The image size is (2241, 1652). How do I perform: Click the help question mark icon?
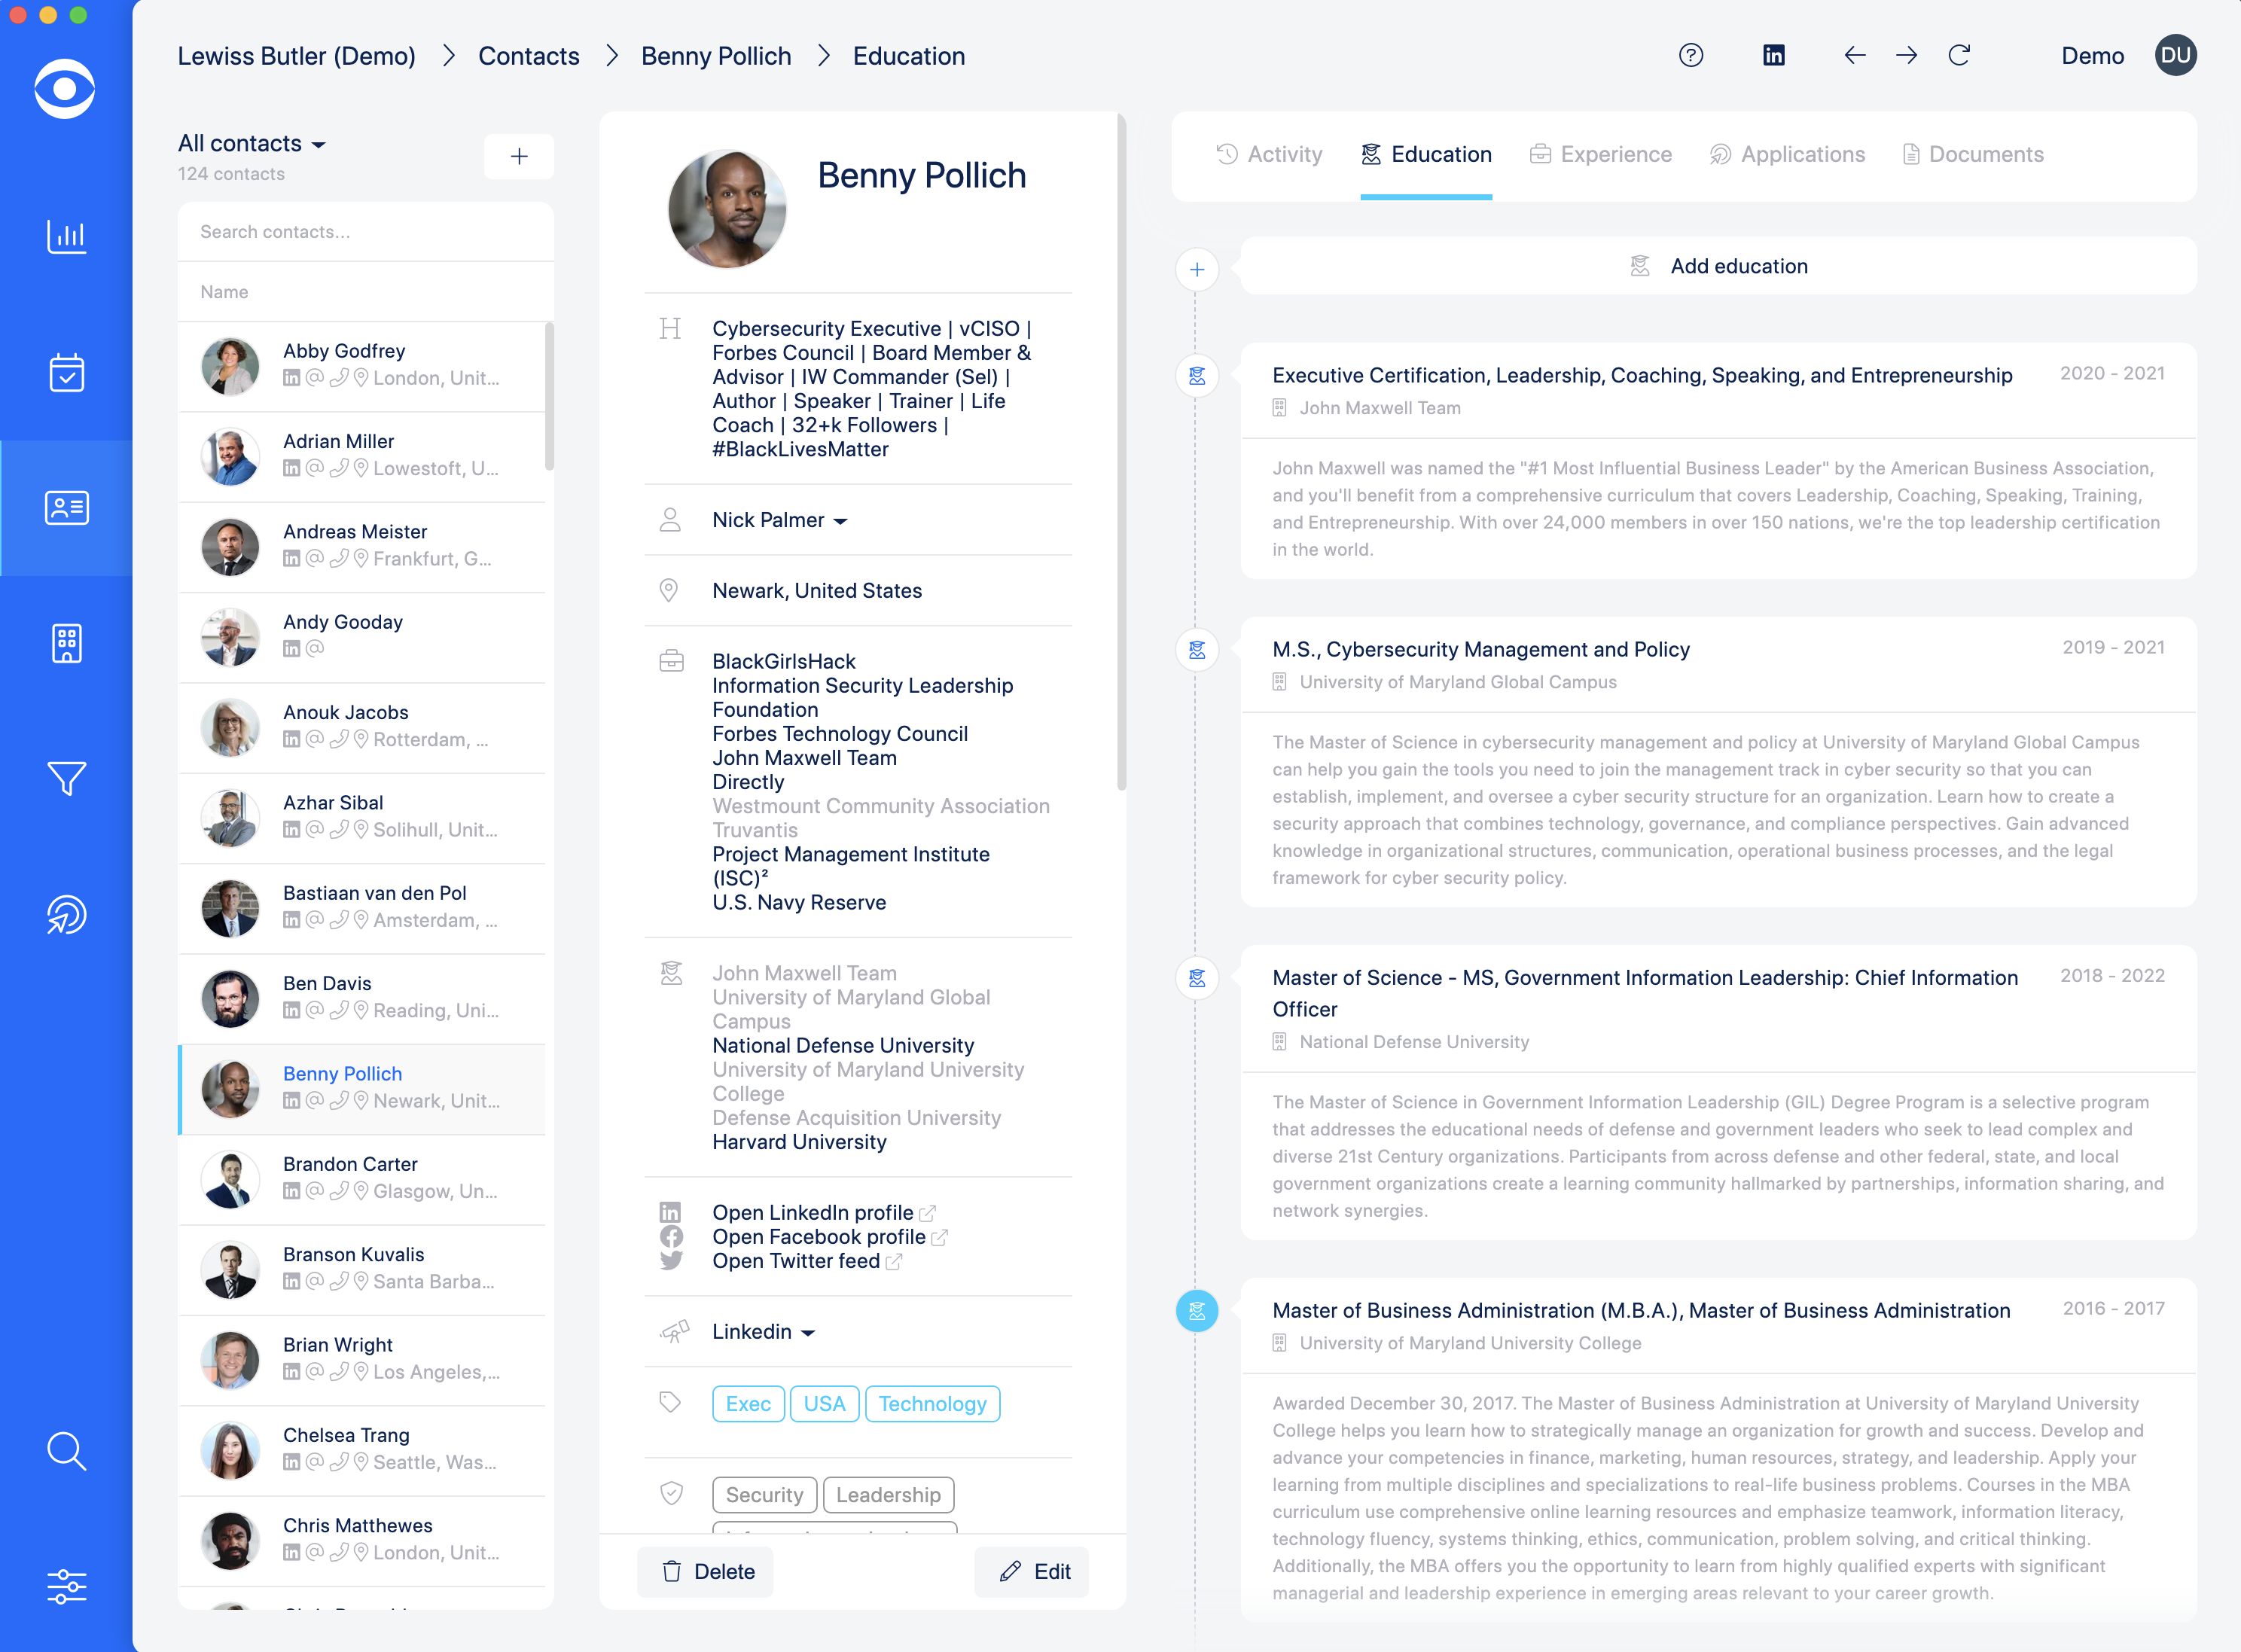click(x=1690, y=56)
